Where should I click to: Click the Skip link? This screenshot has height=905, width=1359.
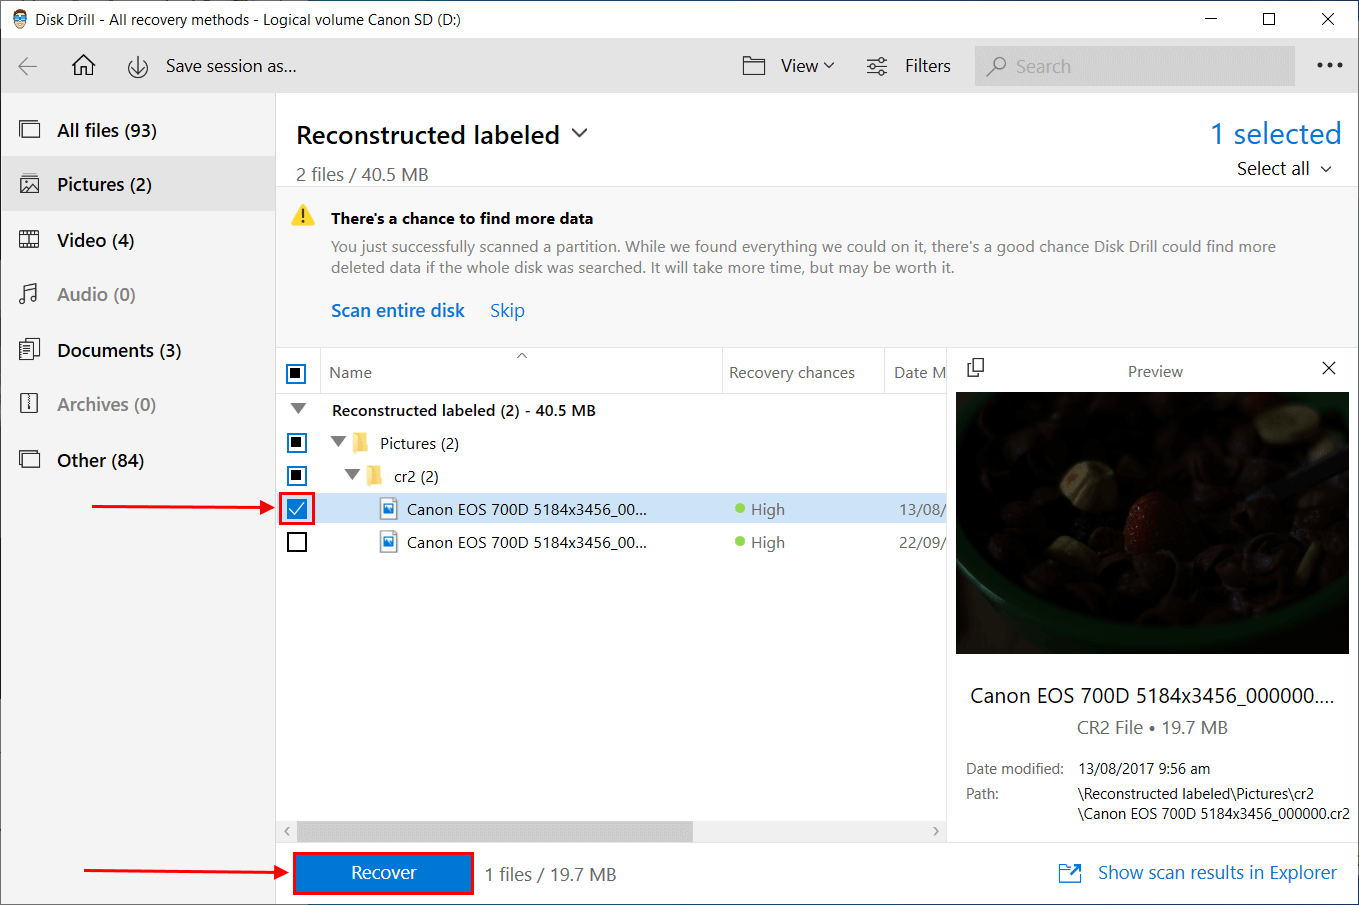click(x=507, y=311)
